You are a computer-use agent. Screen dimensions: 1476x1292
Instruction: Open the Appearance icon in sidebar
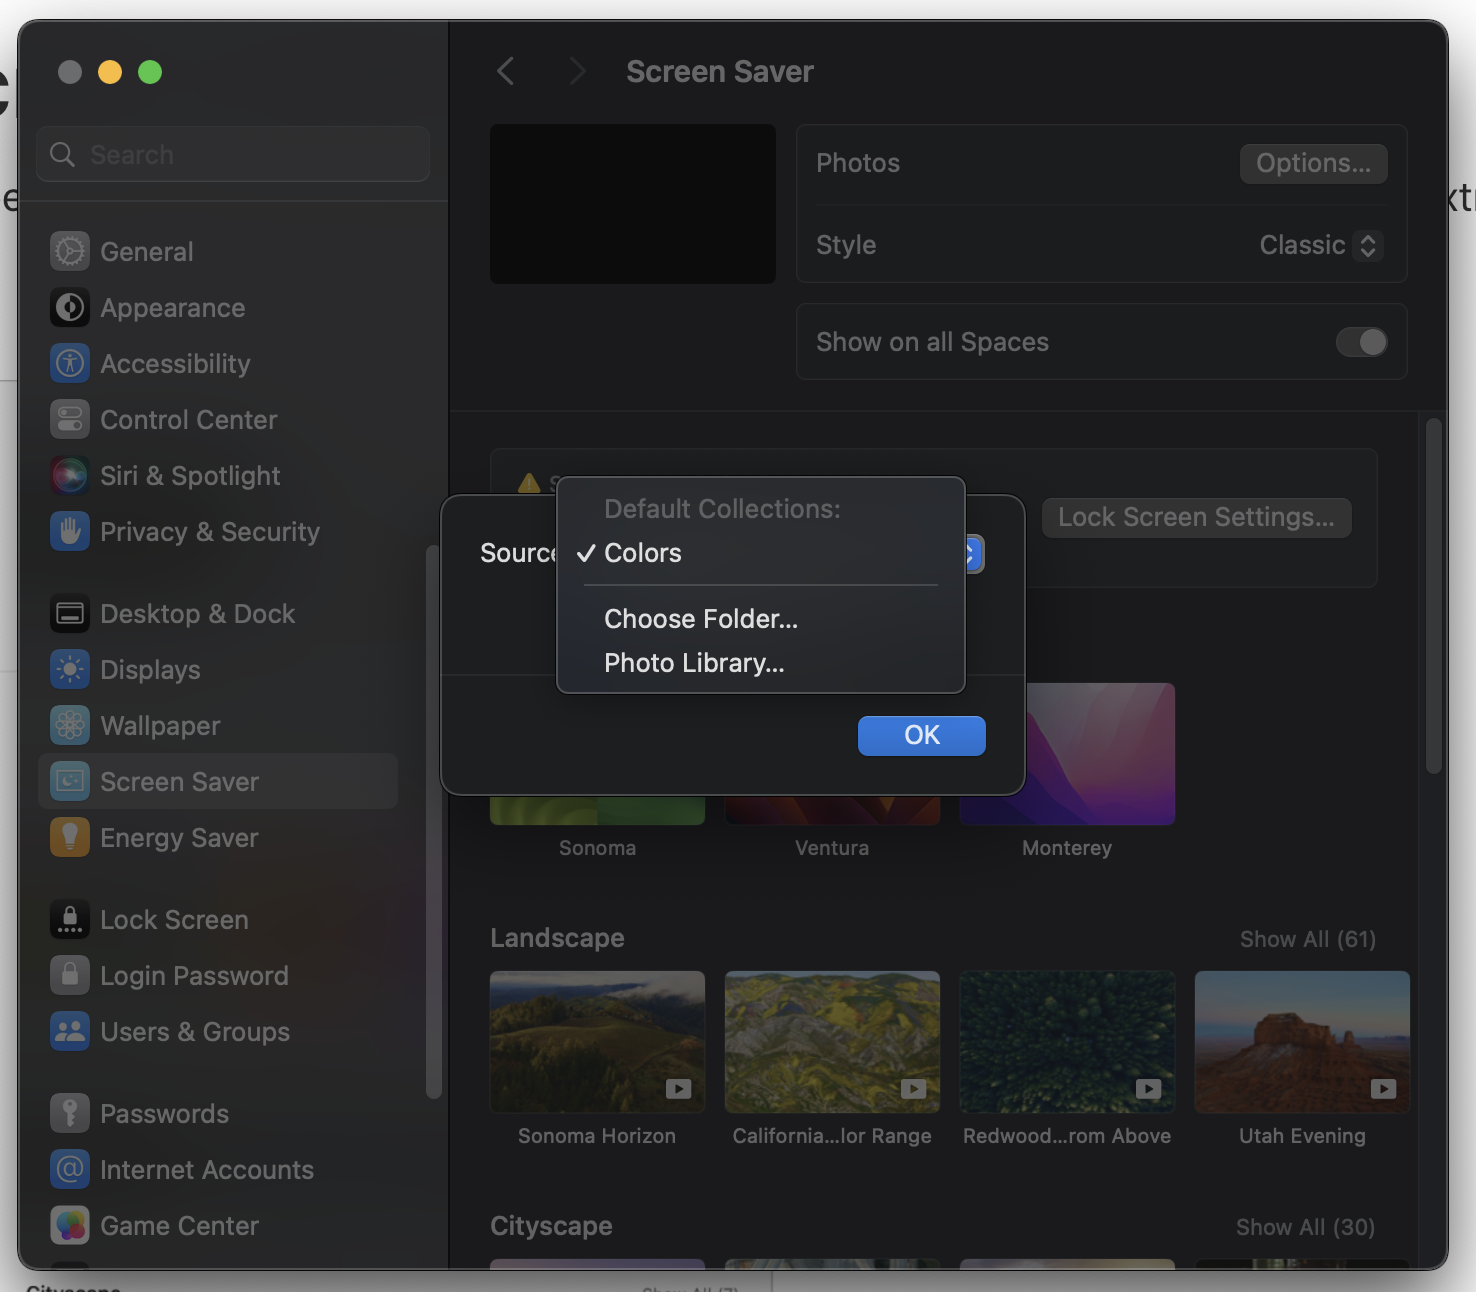pos(70,308)
